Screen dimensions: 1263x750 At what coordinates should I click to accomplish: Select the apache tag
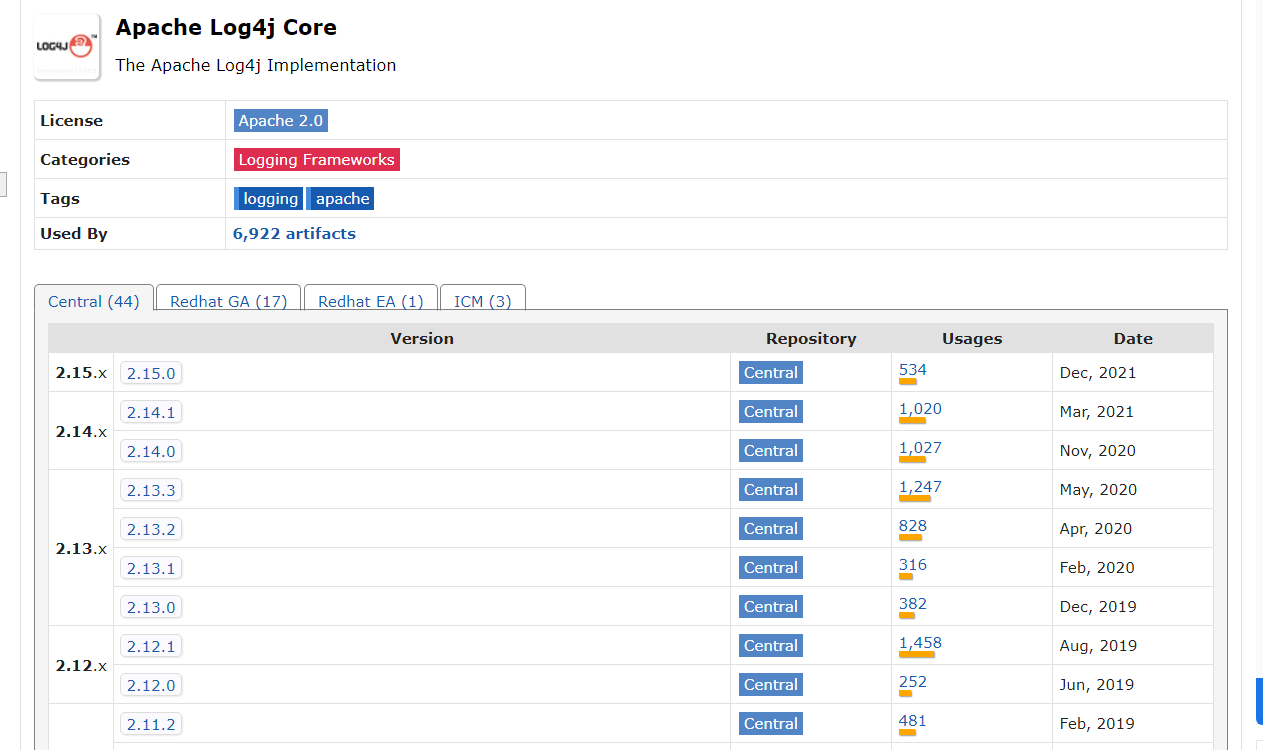click(341, 199)
